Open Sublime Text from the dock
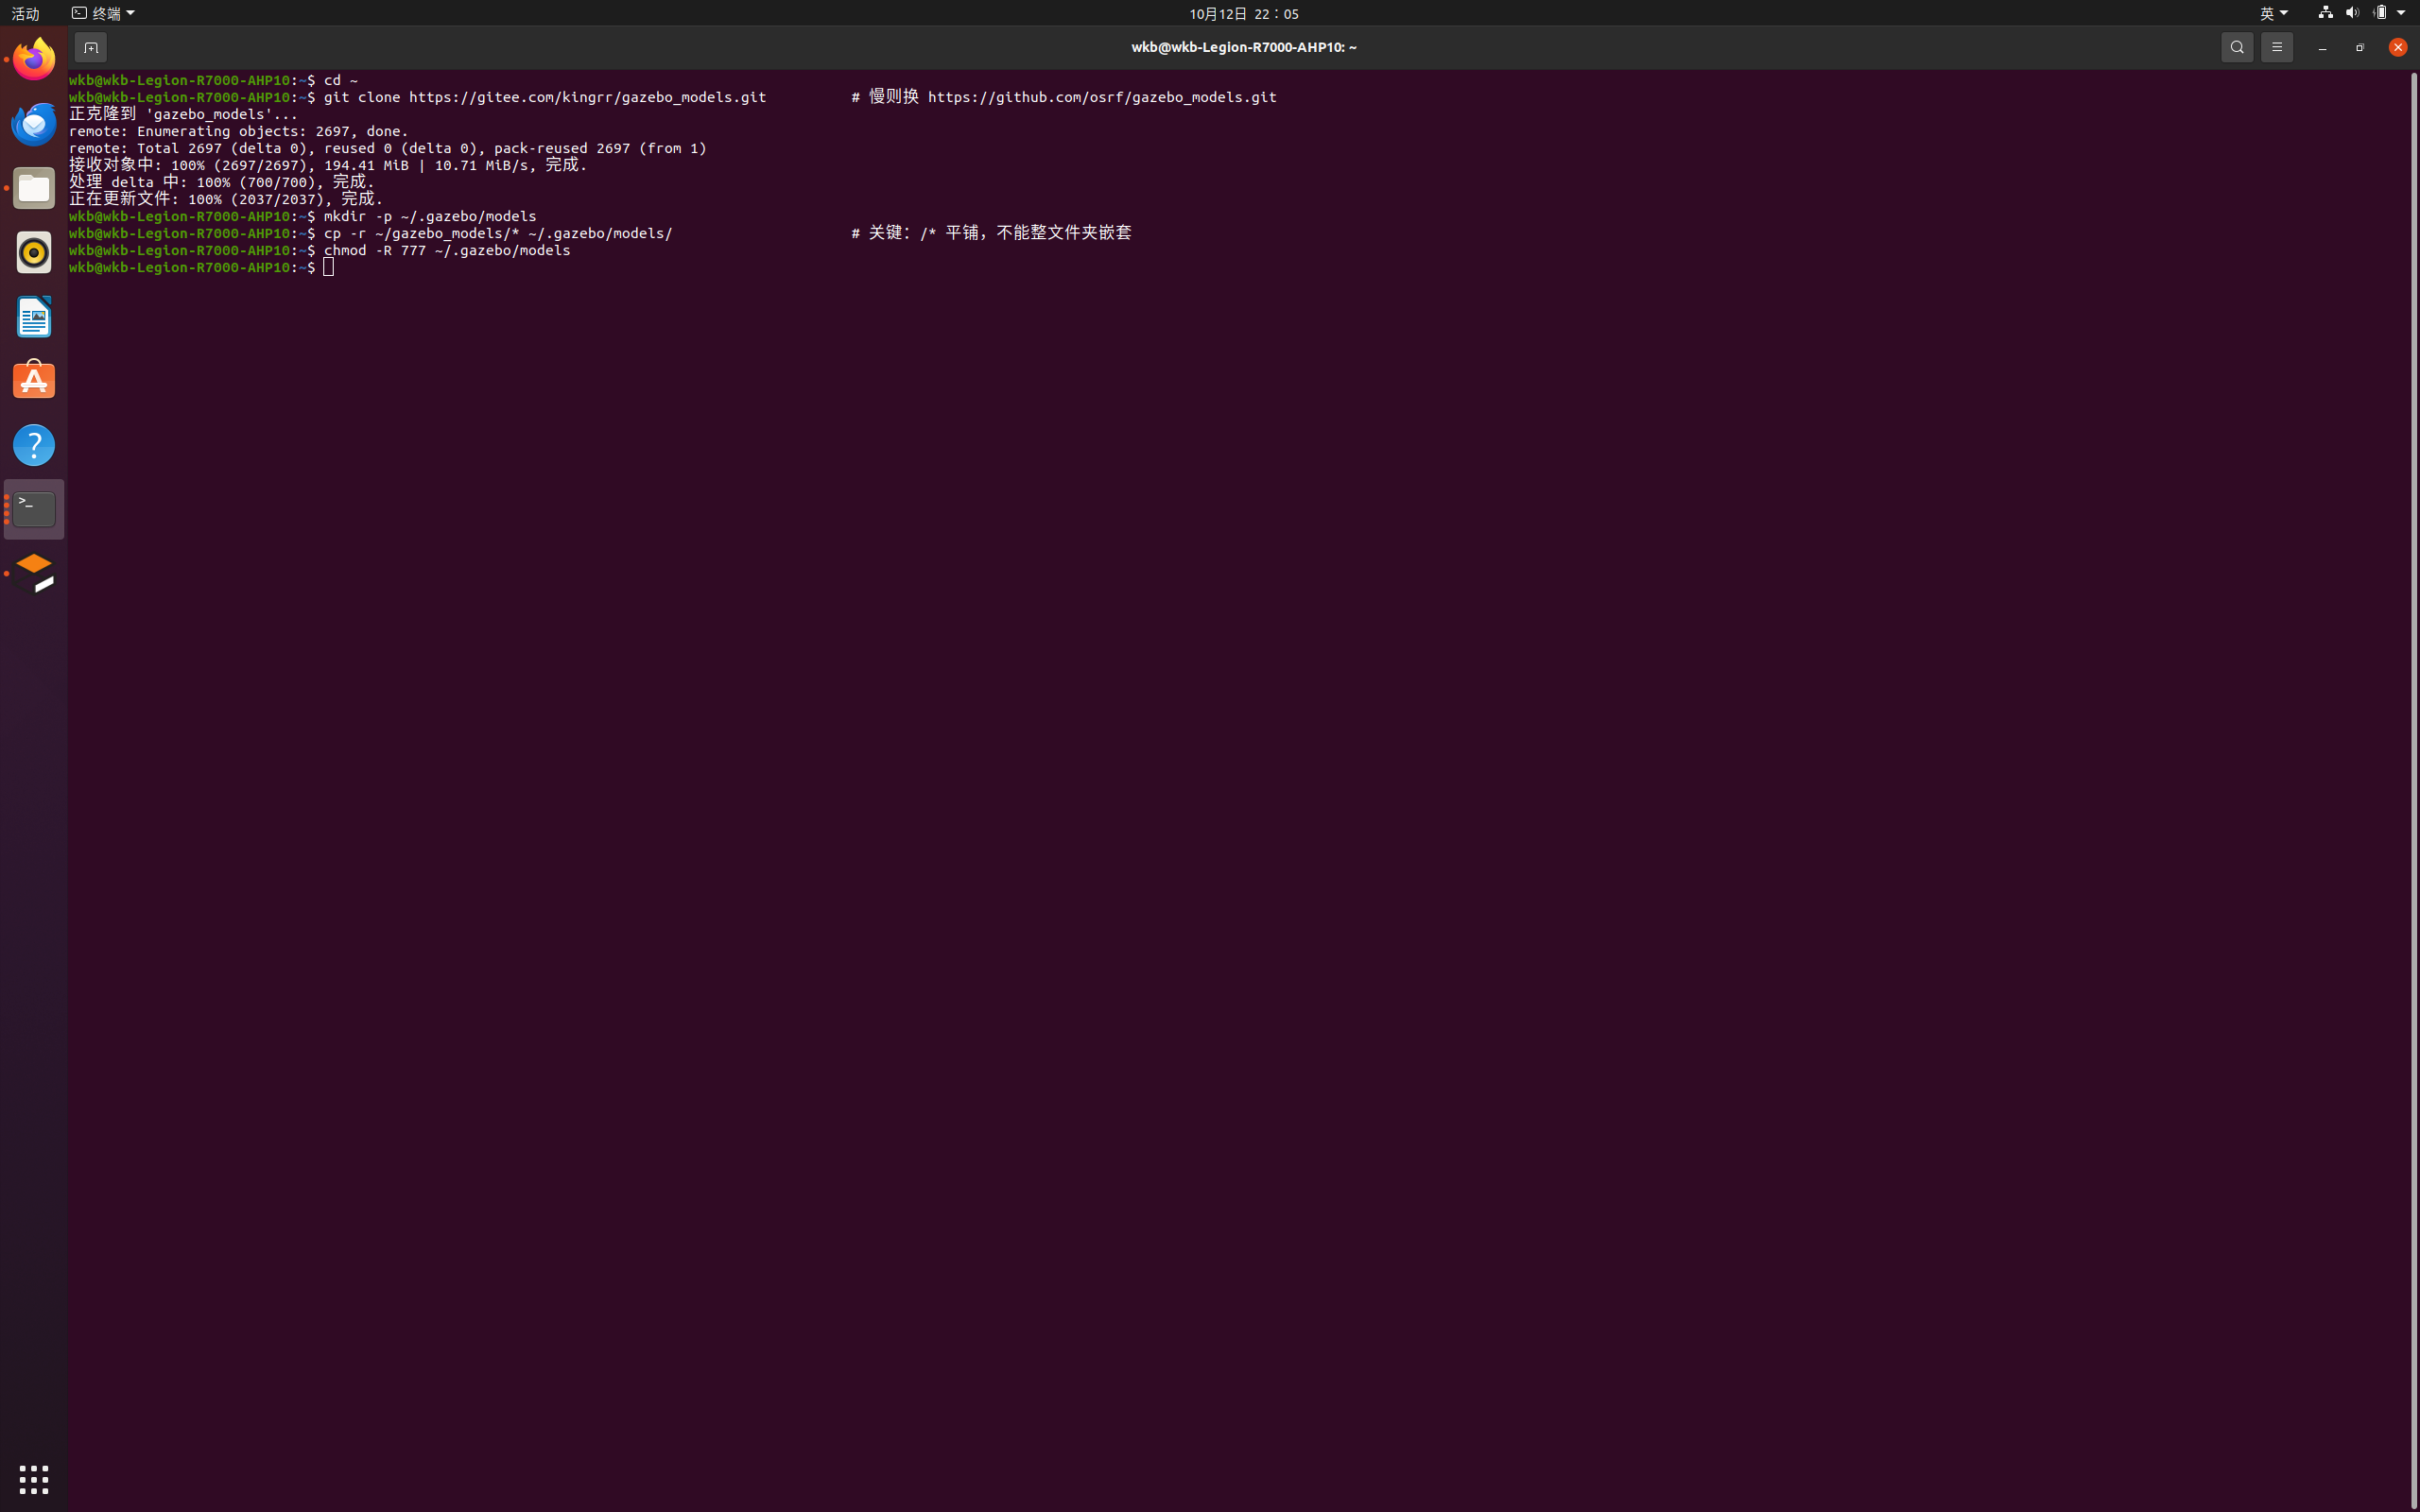Viewport: 2420px width, 1512px height. pyautogui.click(x=34, y=574)
